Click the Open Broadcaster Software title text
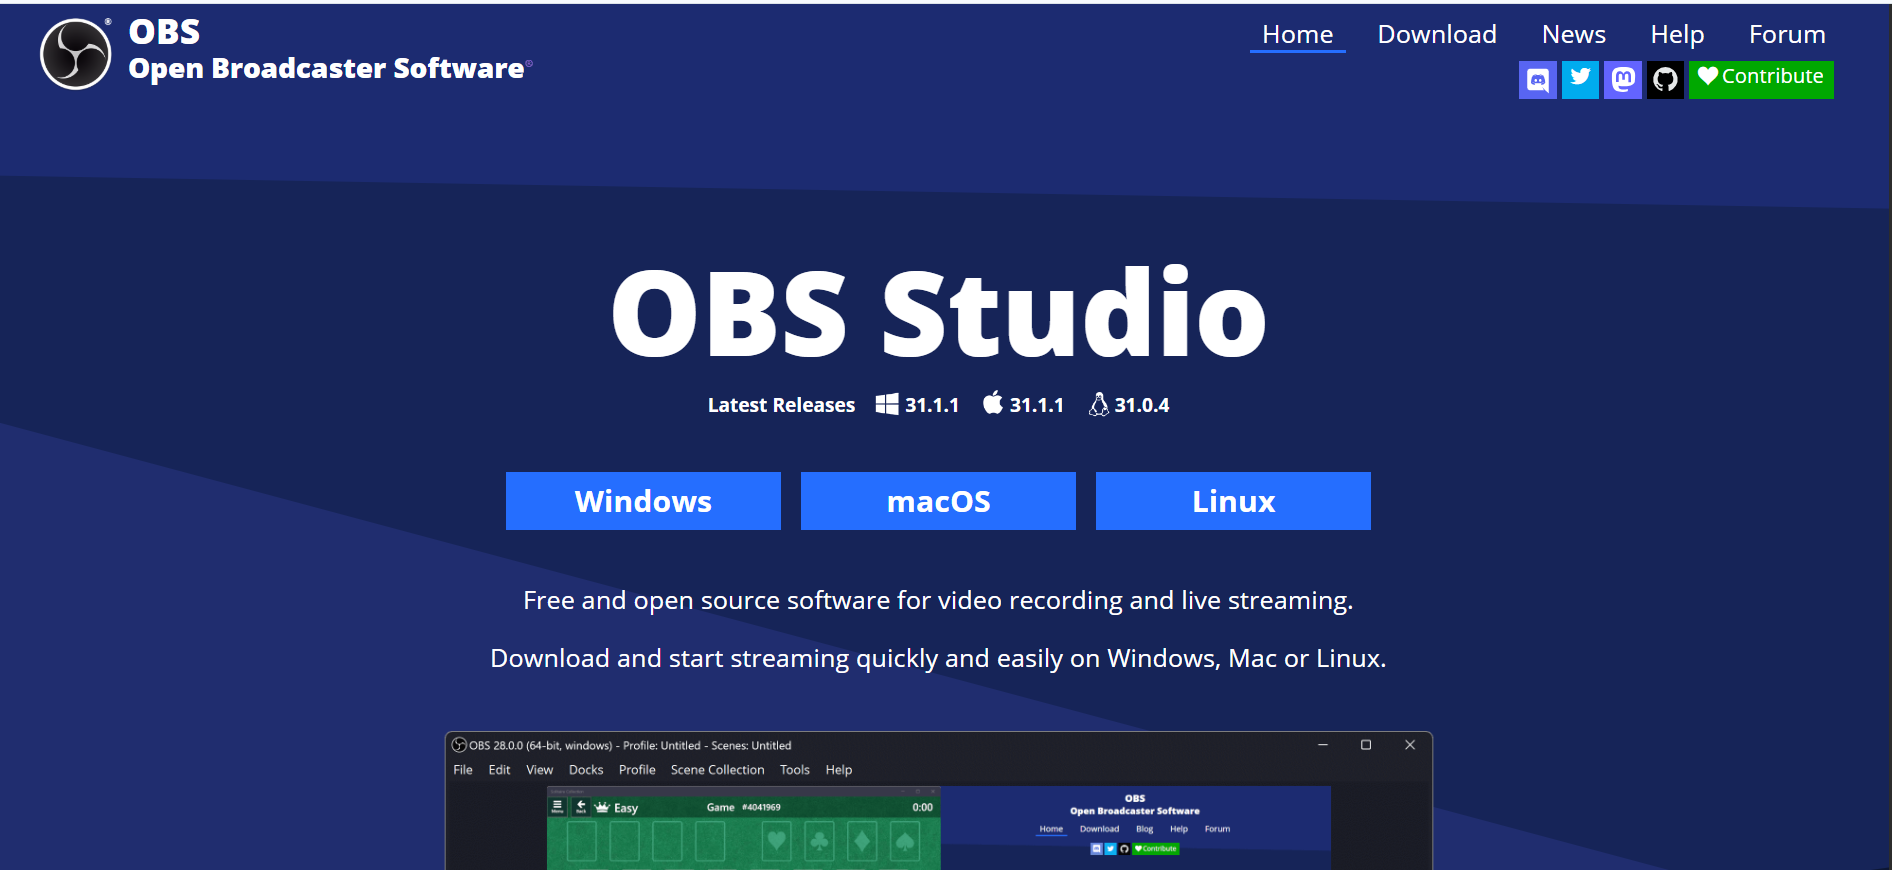 click(326, 68)
